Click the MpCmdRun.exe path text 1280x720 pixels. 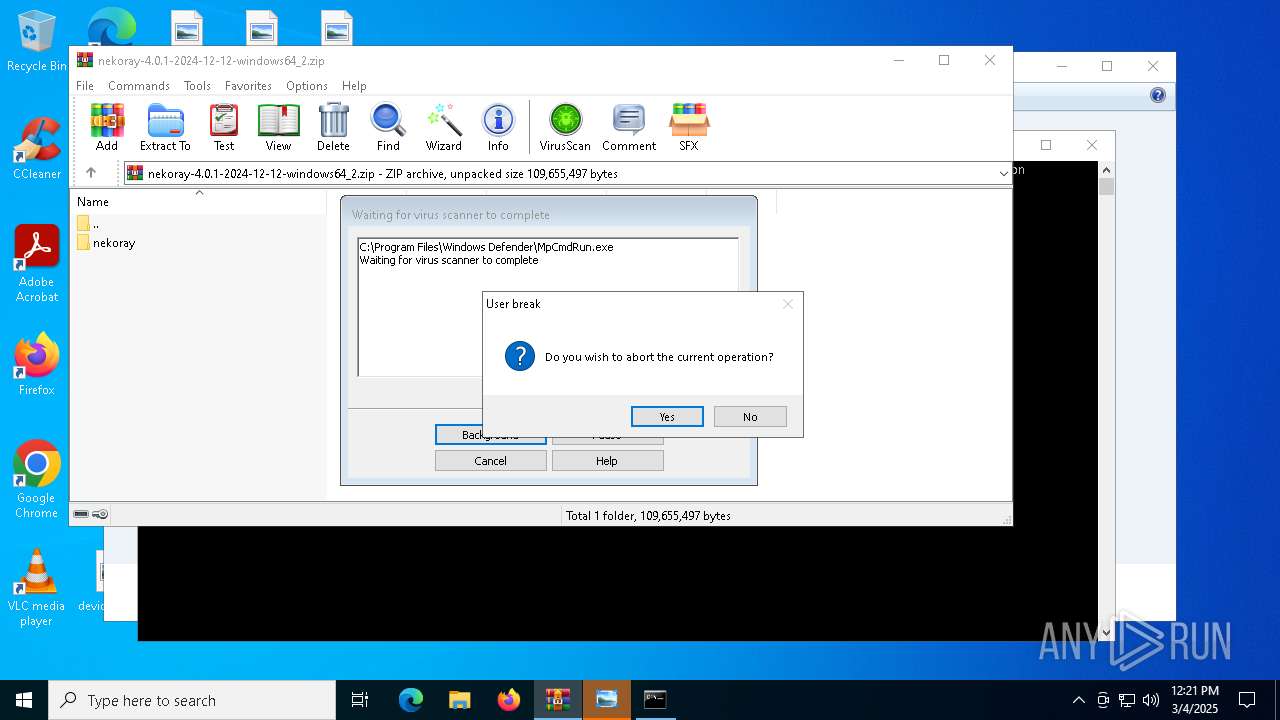pyautogui.click(x=486, y=247)
